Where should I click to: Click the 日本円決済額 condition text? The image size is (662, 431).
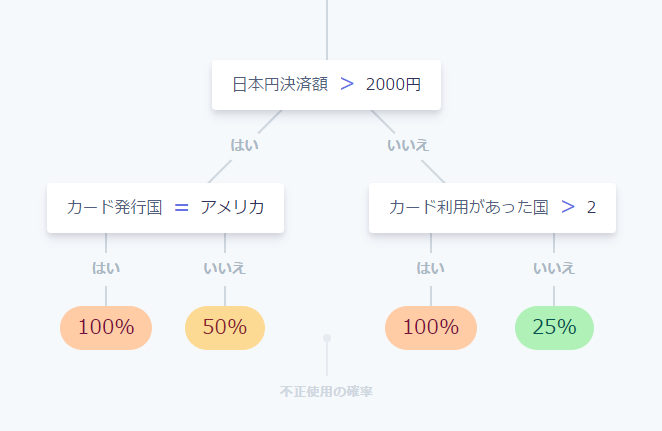pos(280,84)
